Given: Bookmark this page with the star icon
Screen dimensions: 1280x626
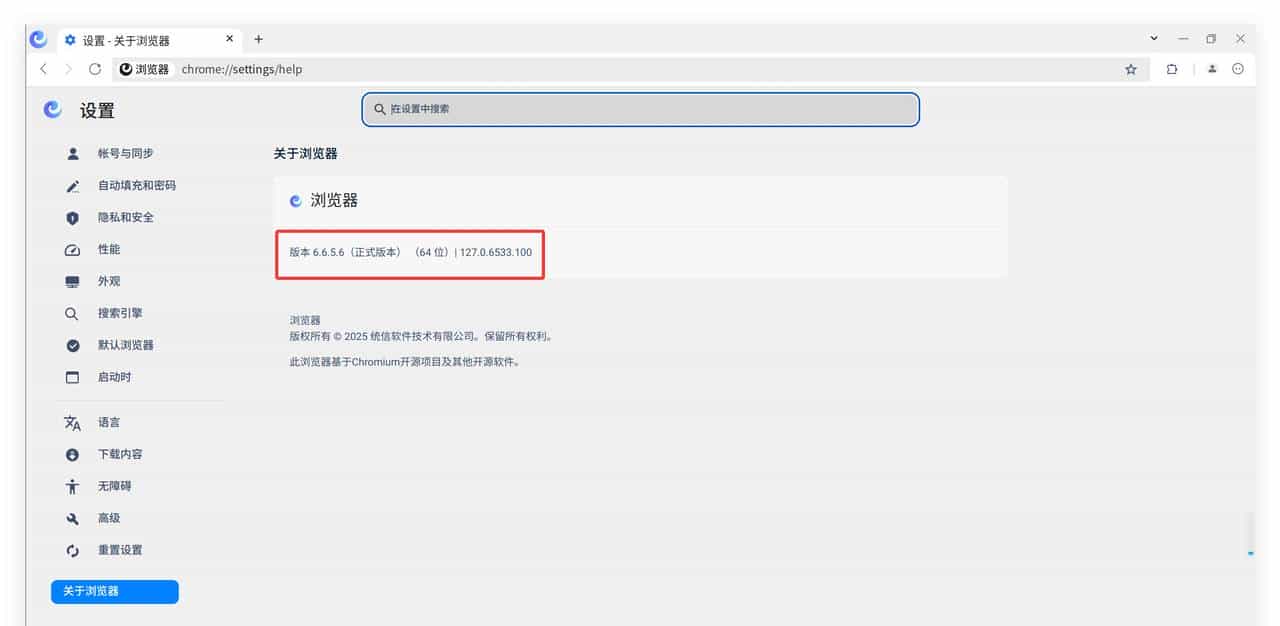Looking at the screenshot, I should [x=1130, y=69].
